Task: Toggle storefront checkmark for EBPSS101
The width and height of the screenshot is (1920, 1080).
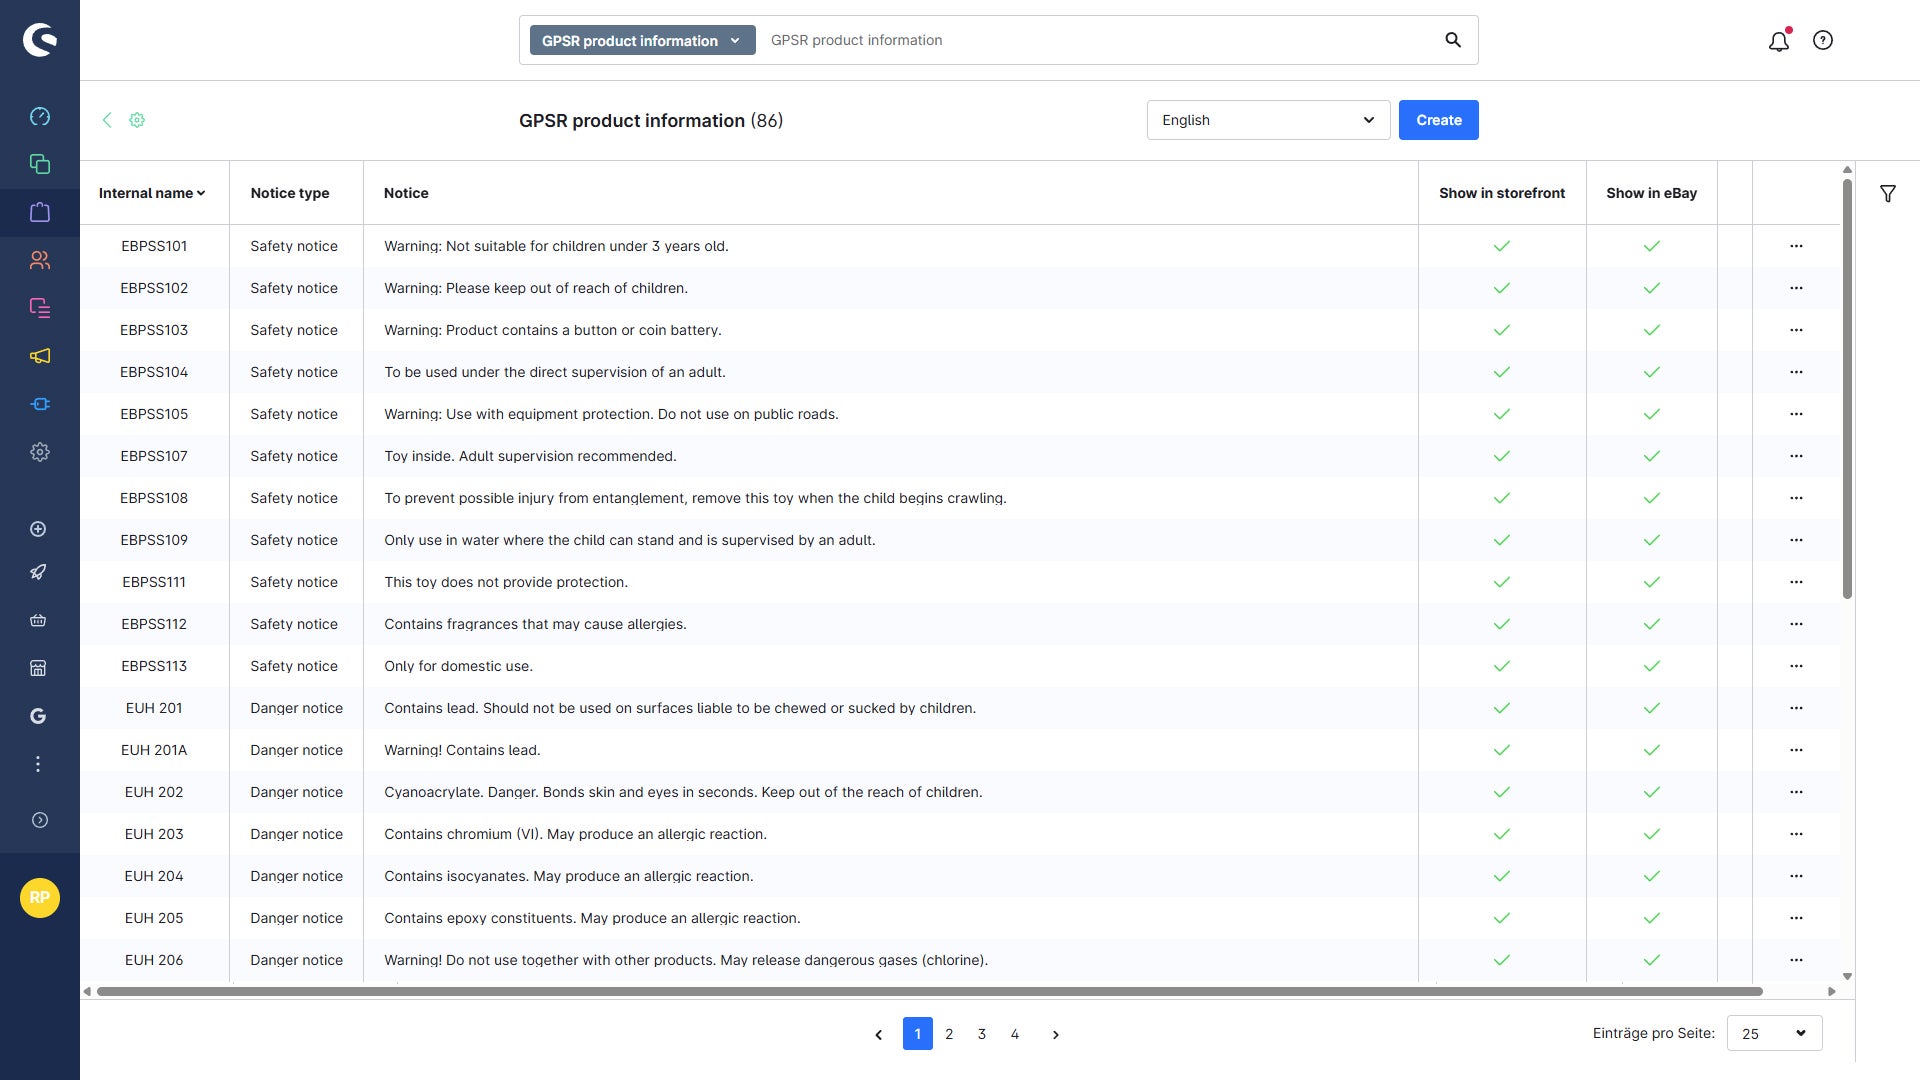Action: click(1502, 246)
